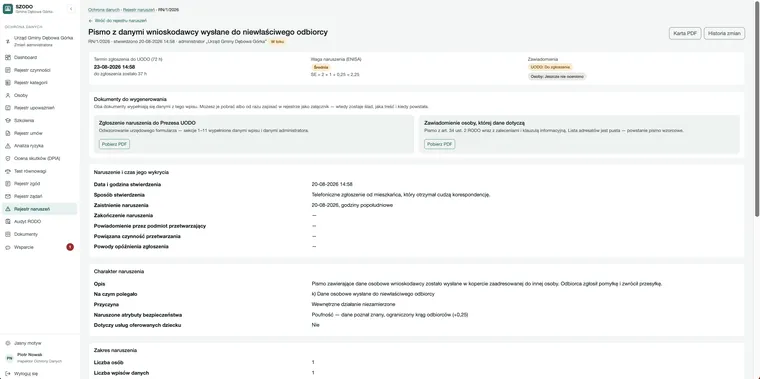Download PDF for Zgłoszenie naruszenia do Prezesa UODO
The height and width of the screenshot is (379, 760).
[114, 144]
